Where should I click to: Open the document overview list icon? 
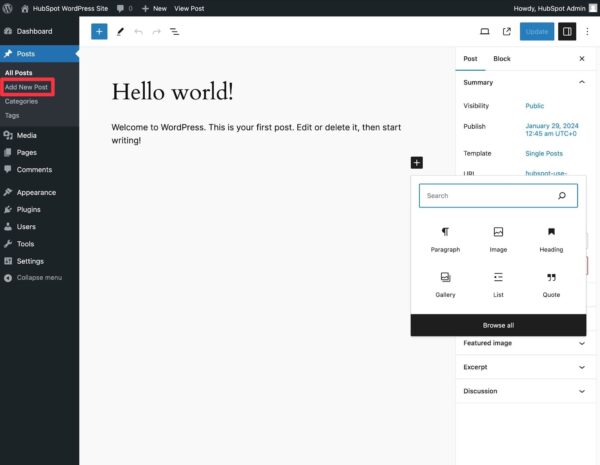click(174, 31)
